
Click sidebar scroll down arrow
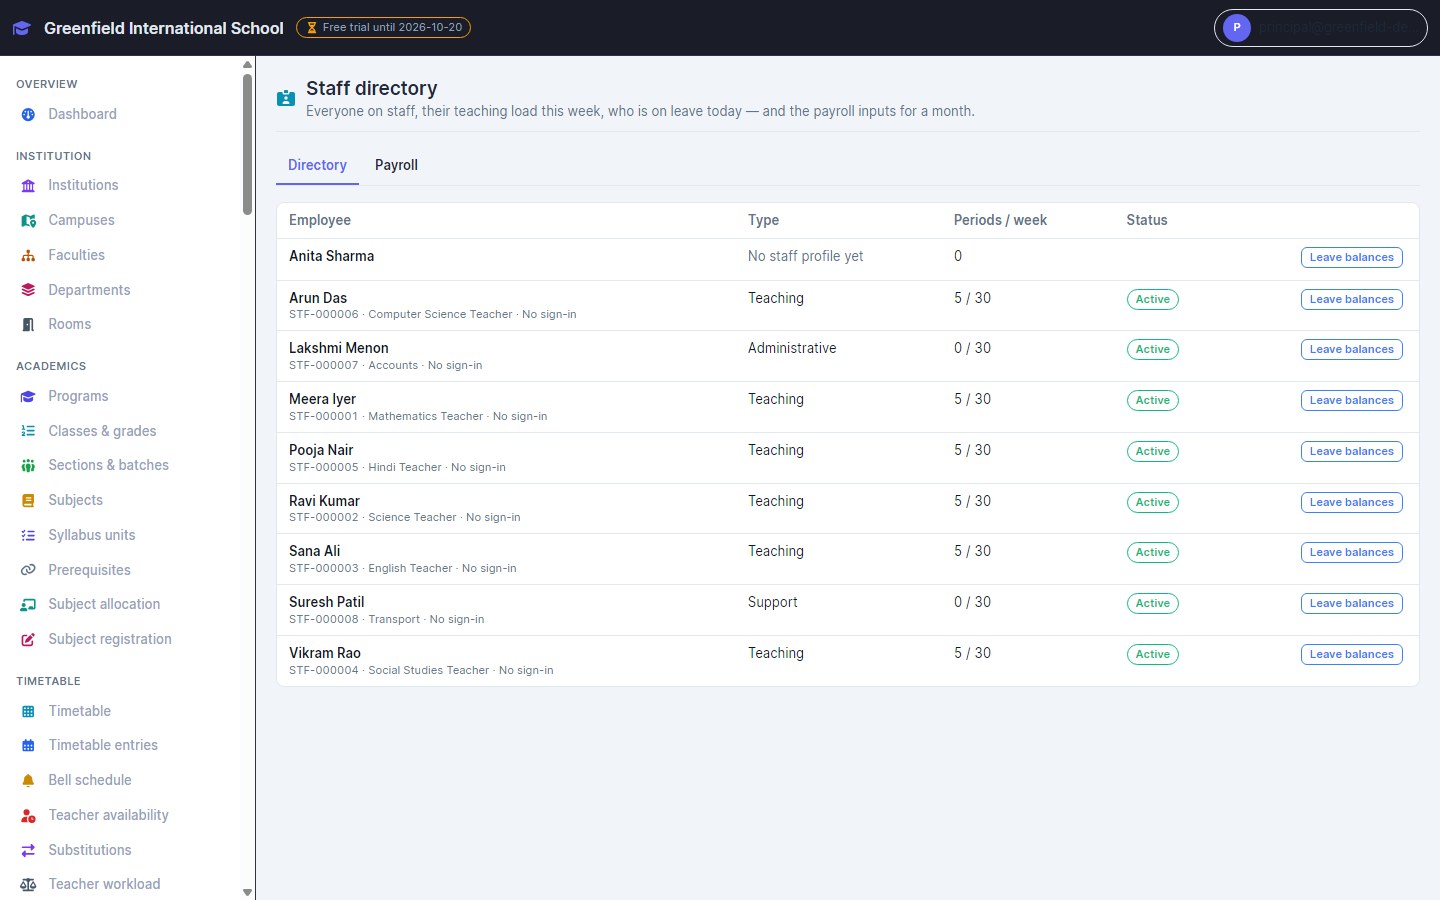pyautogui.click(x=247, y=892)
